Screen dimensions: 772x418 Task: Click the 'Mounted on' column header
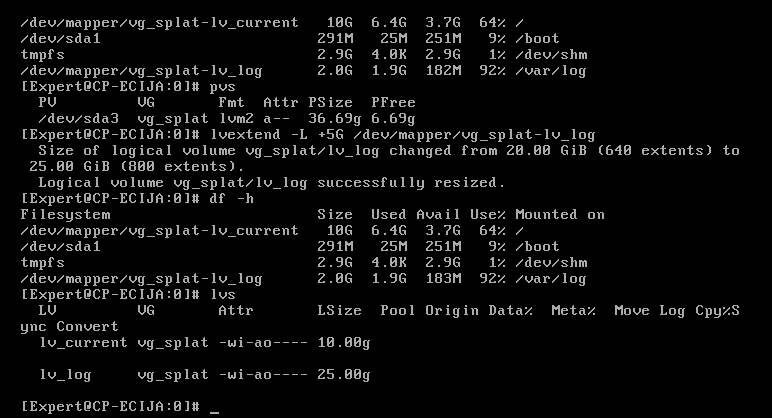tap(560, 215)
